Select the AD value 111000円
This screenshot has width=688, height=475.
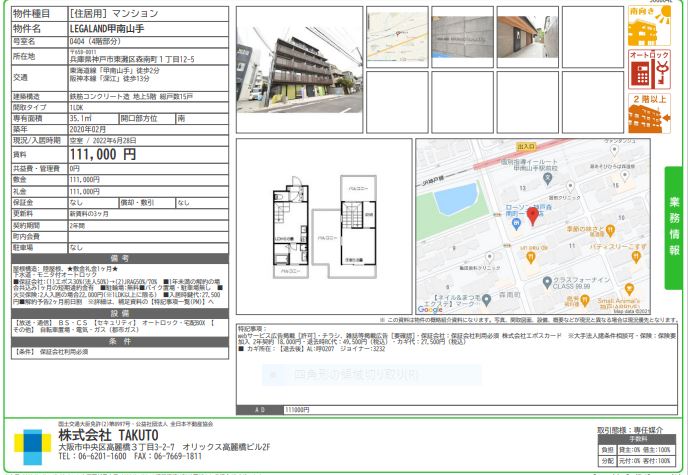click(297, 410)
